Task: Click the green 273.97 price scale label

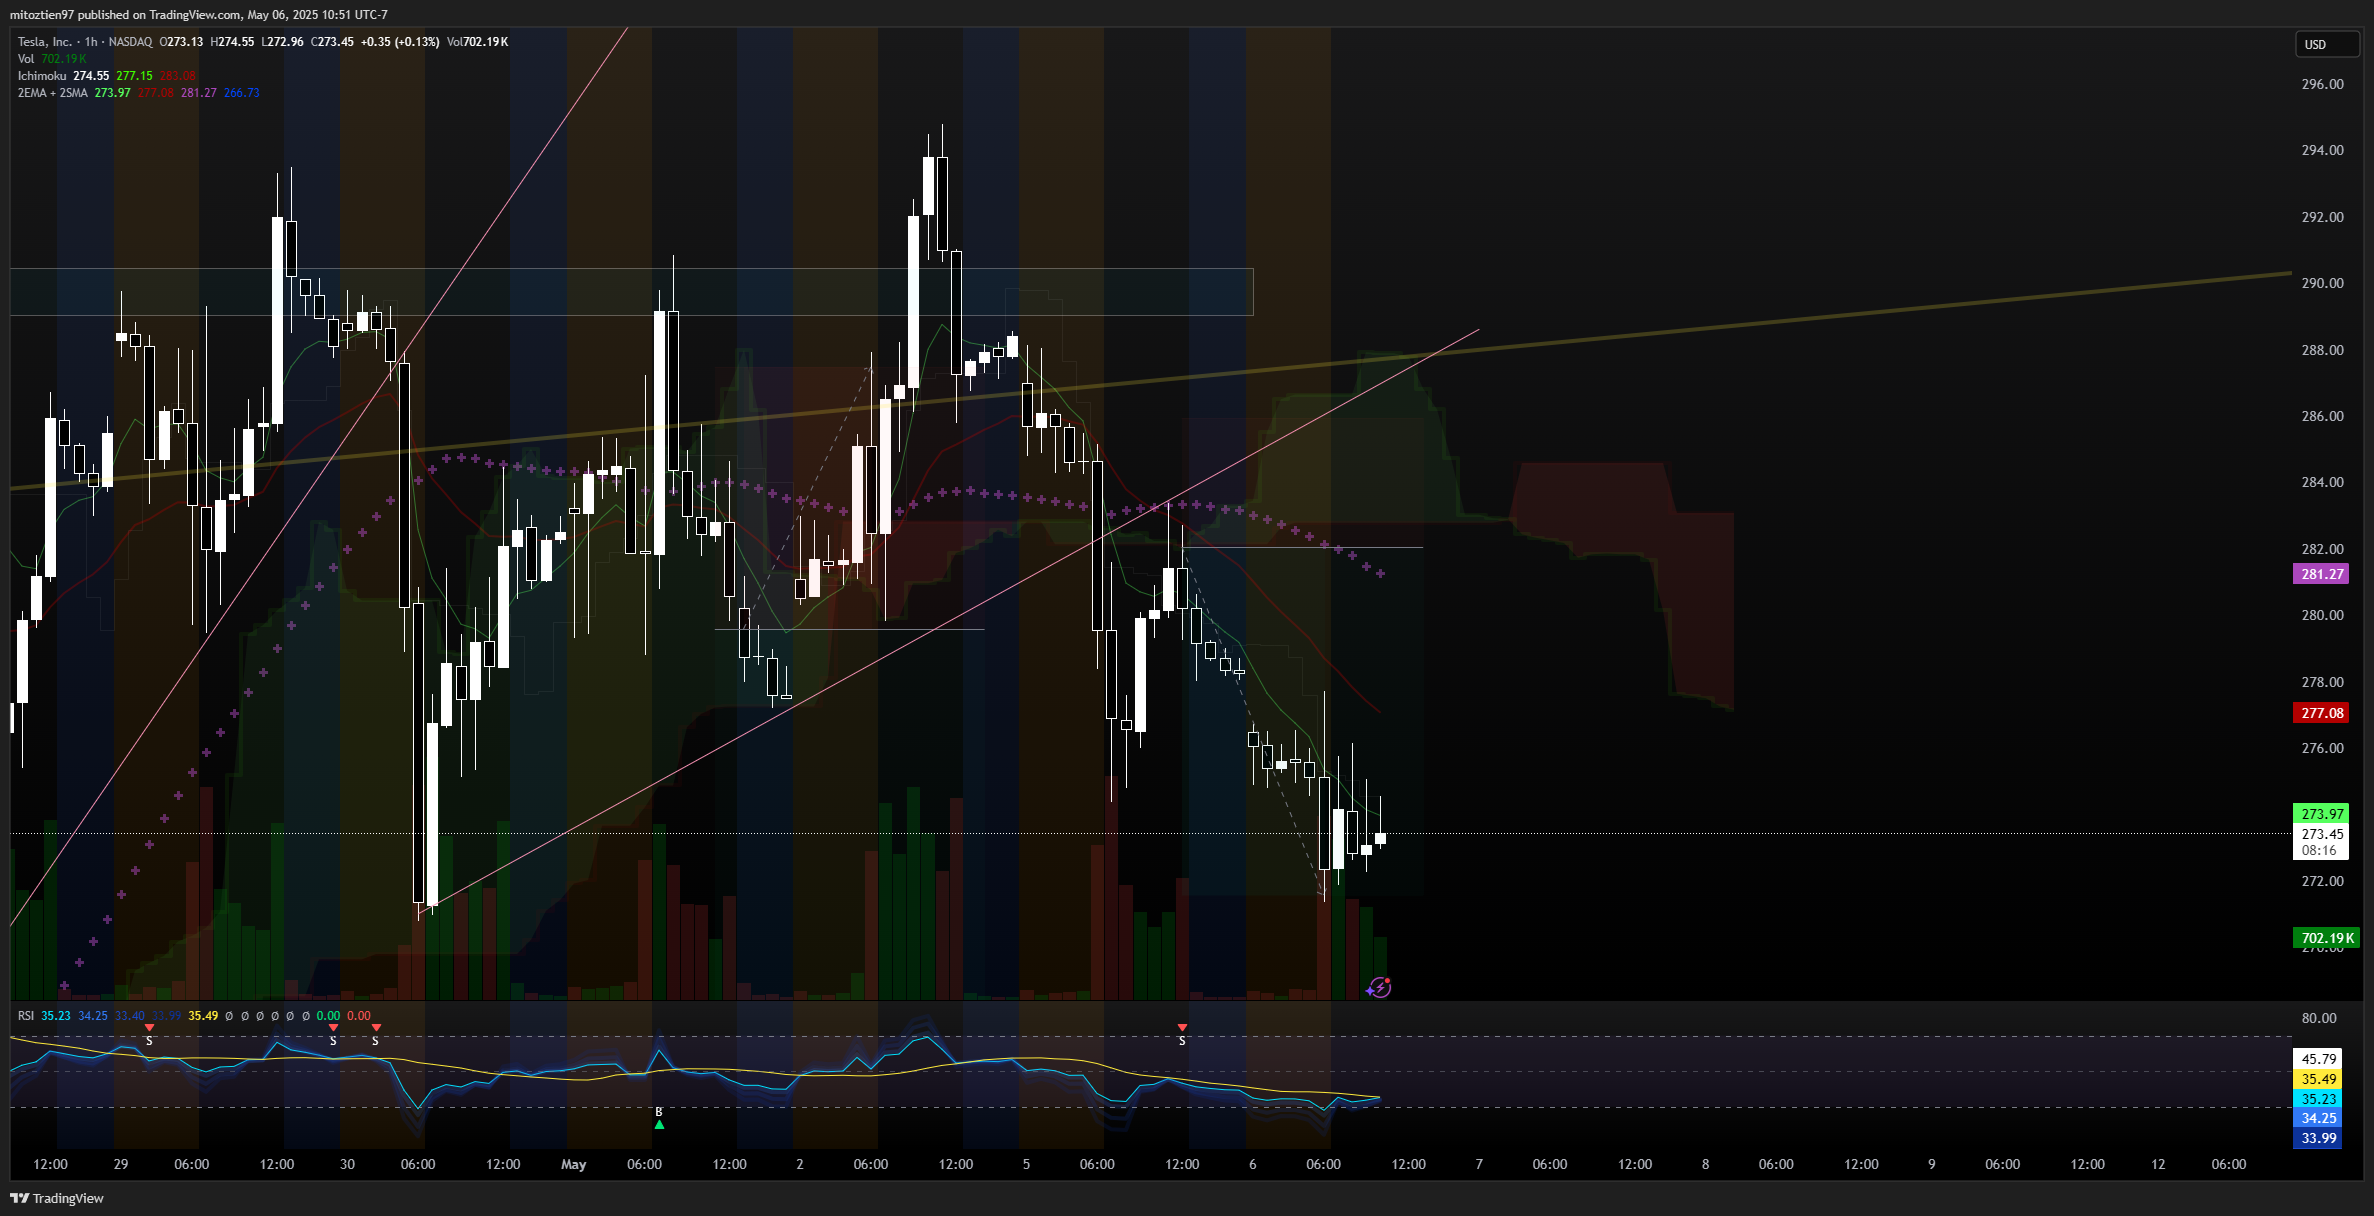Action: pos(2322,814)
